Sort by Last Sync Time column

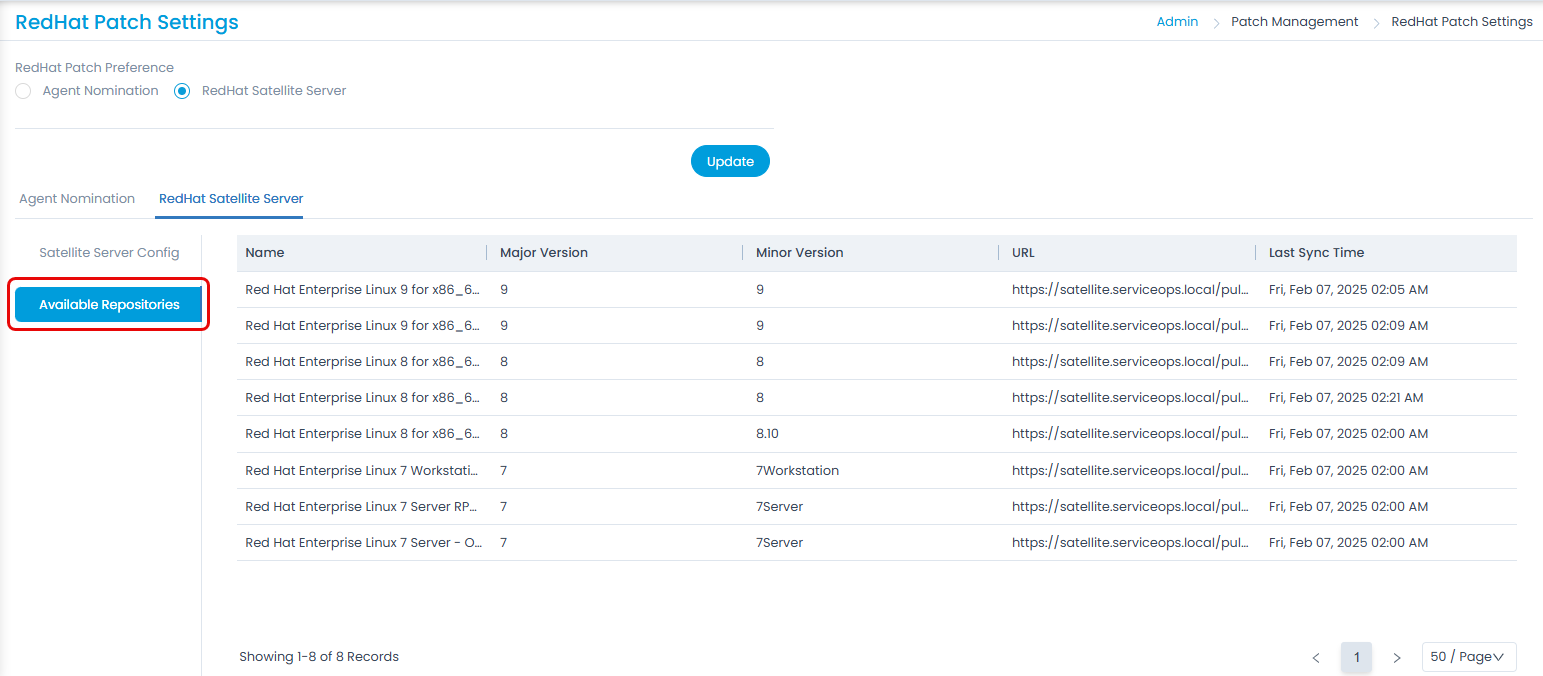click(1316, 253)
